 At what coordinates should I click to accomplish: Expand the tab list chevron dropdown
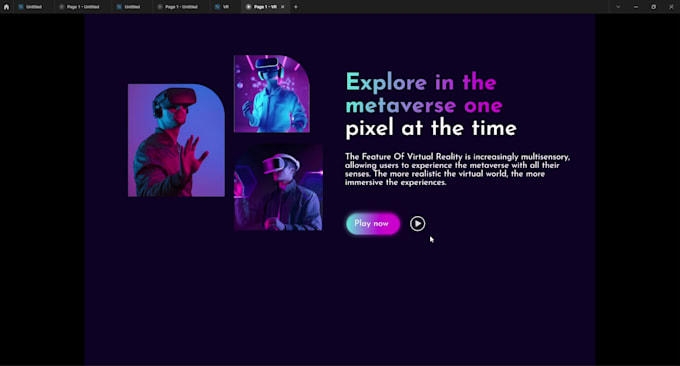618,7
